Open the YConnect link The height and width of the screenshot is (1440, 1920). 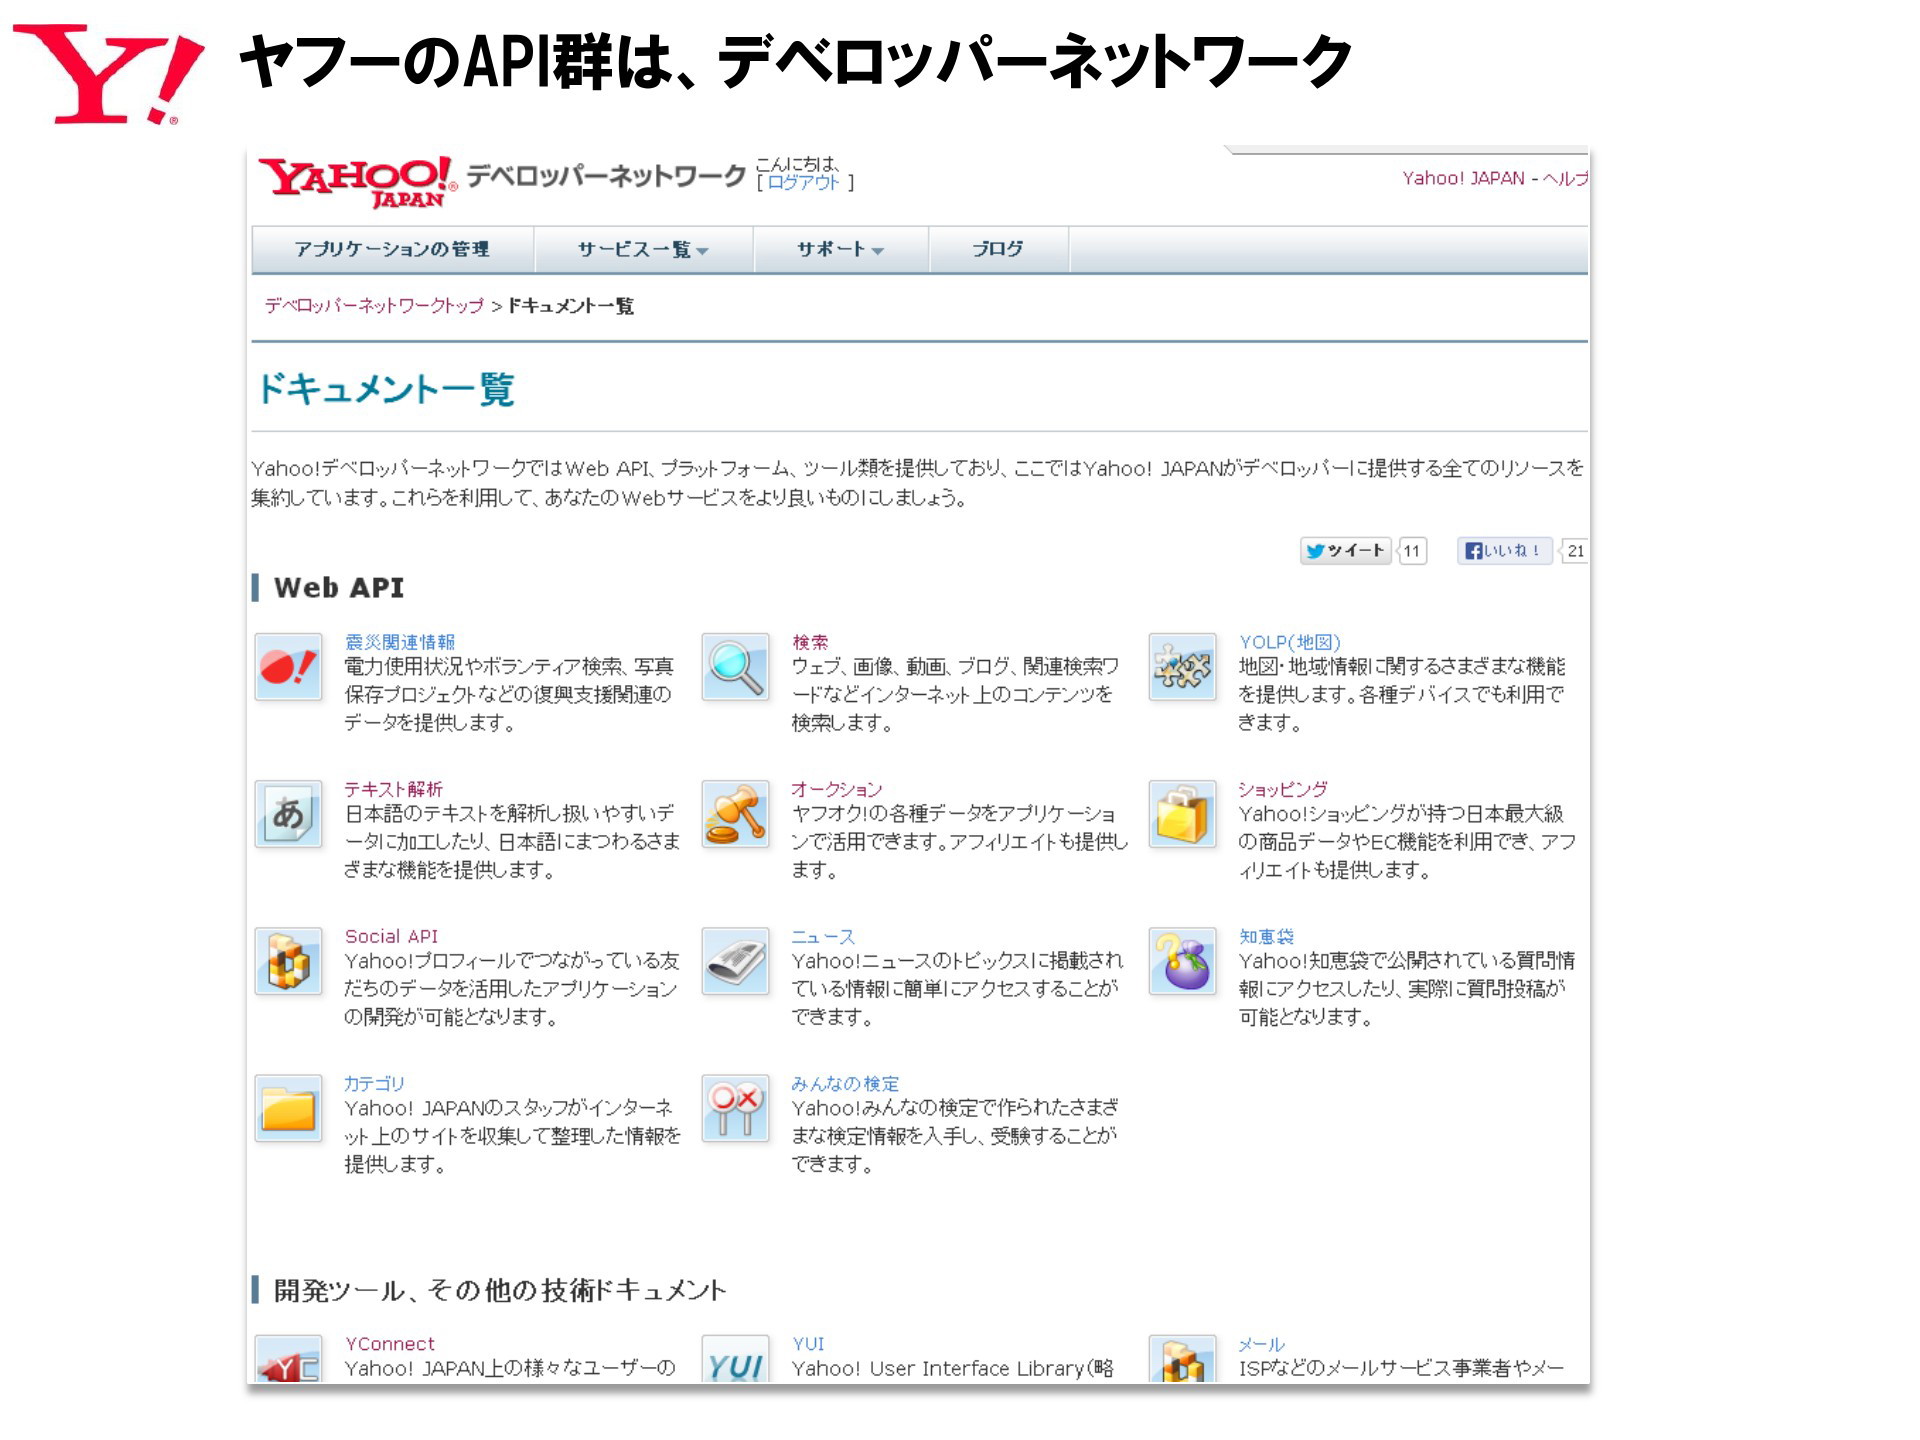click(x=389, y=1344)
